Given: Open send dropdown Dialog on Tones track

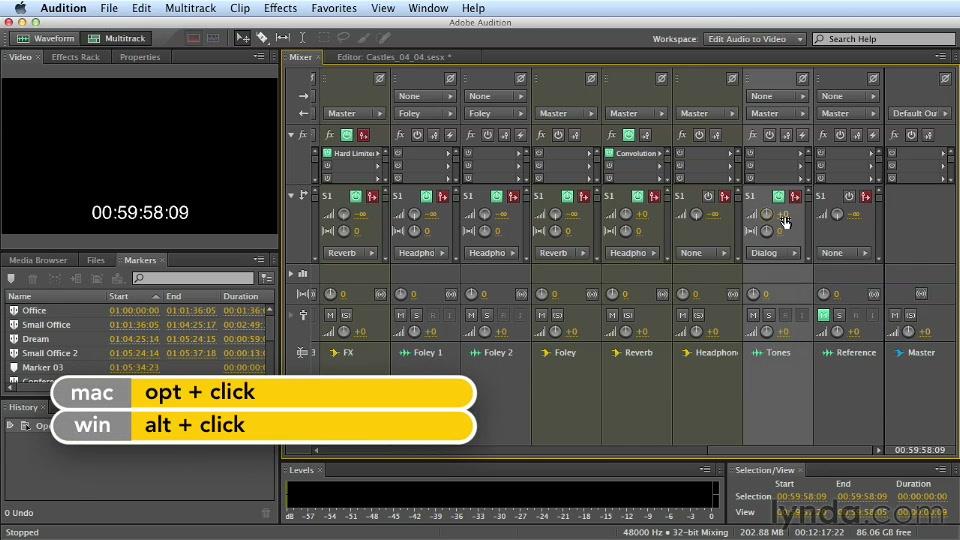Looking at the screenshot, I should click(772, 253).
